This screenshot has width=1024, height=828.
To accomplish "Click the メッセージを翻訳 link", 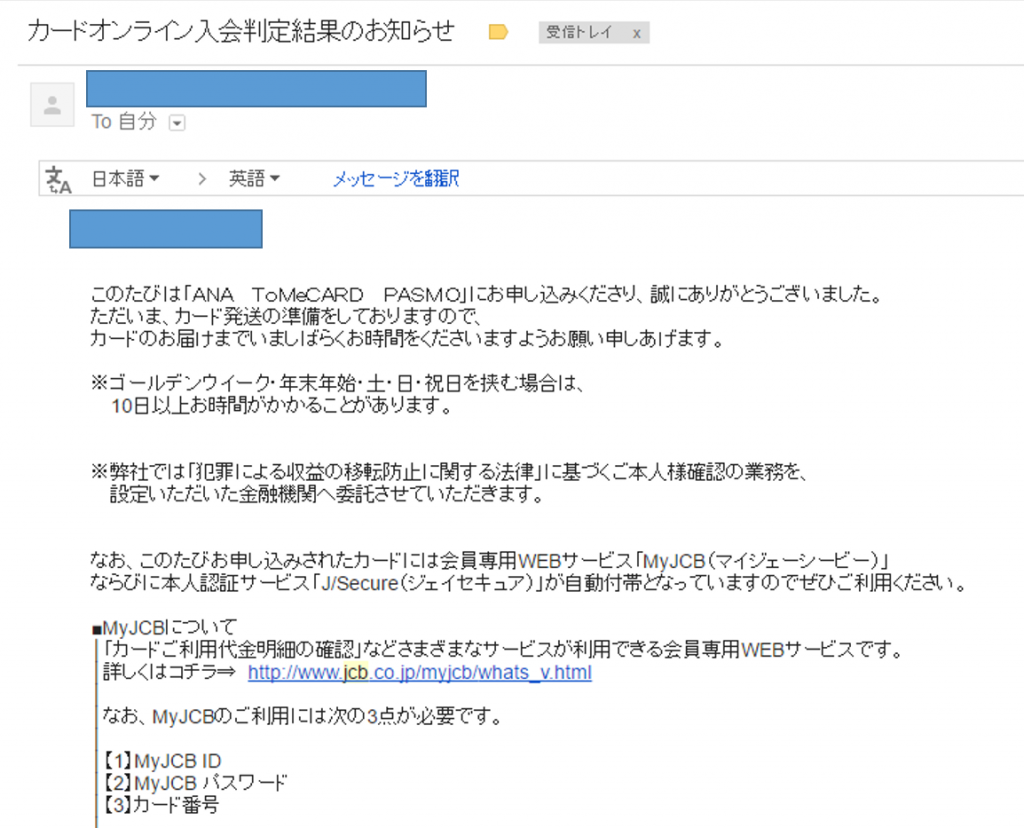I will [x=396, y=178].
